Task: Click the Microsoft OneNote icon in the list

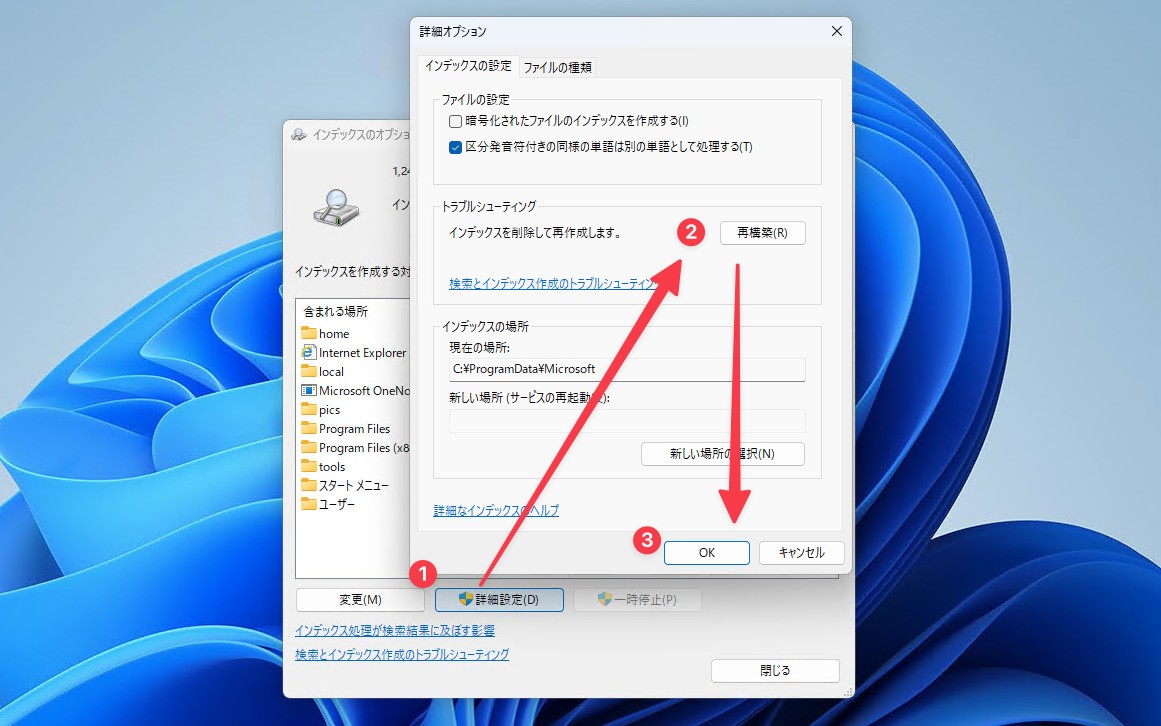Action: pyautogui.click(x=309, y=390)
